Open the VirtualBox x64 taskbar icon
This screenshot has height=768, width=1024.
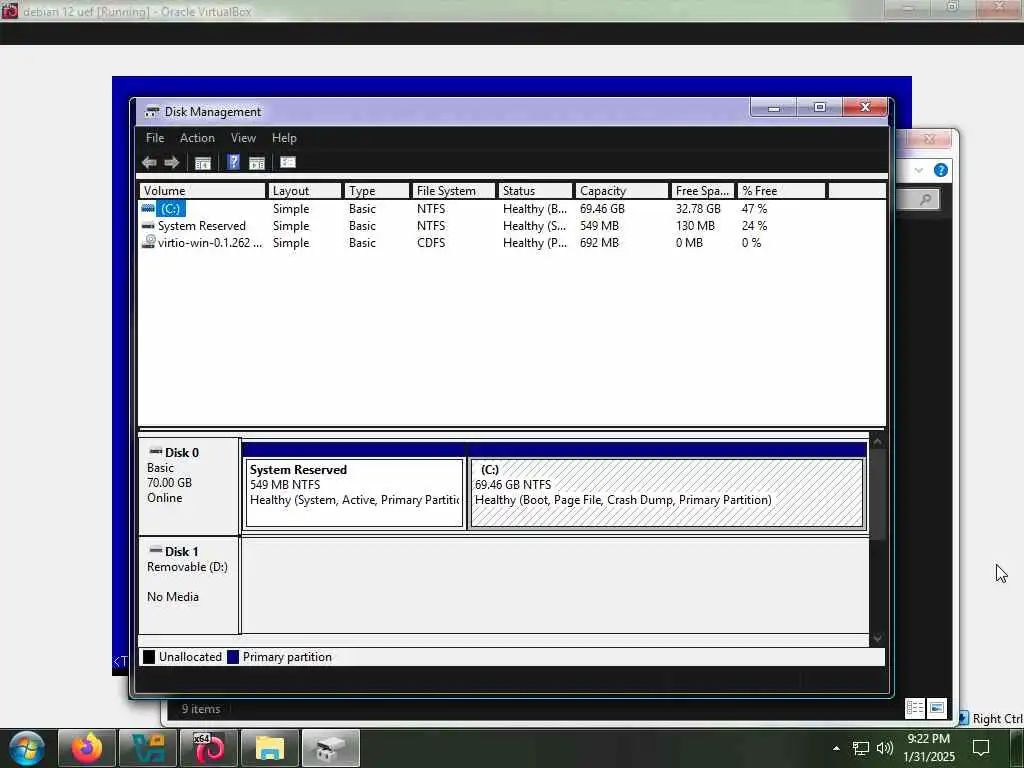click(x=209, y=748)
